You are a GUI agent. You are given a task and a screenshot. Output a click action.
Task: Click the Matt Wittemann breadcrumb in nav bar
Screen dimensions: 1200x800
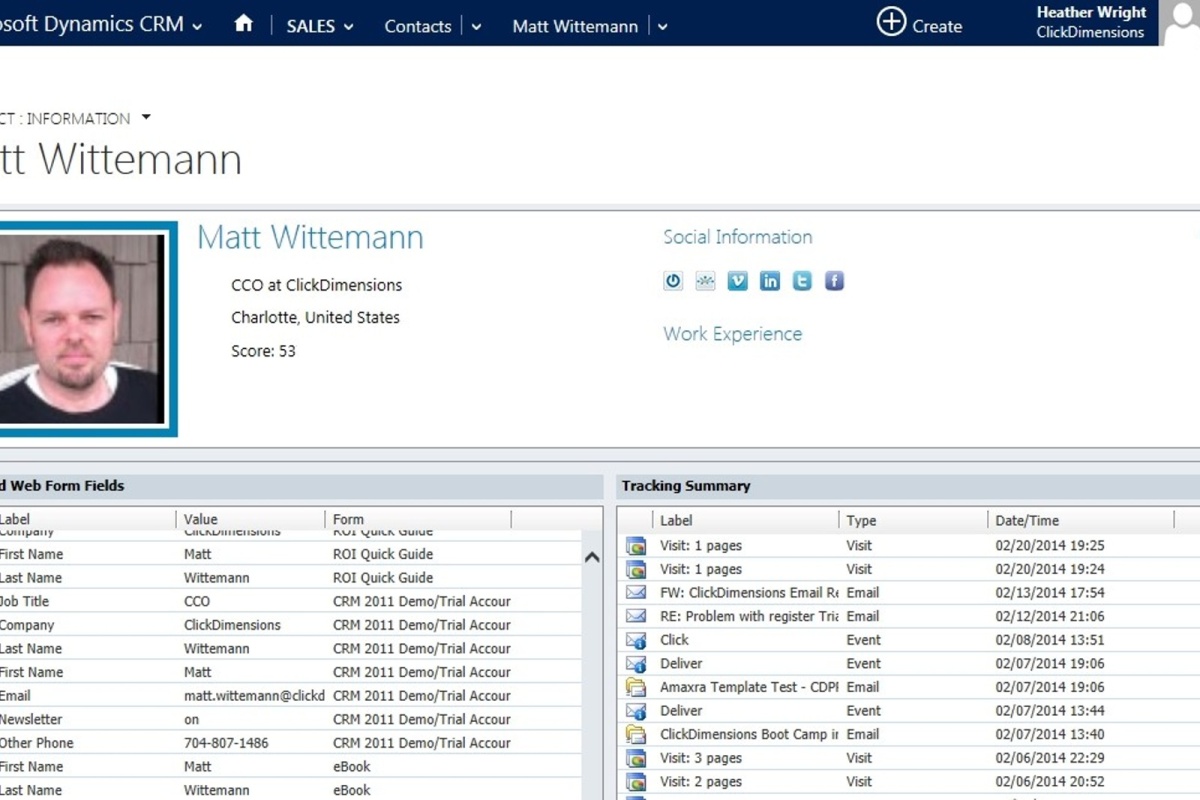[x=575, y=26]
